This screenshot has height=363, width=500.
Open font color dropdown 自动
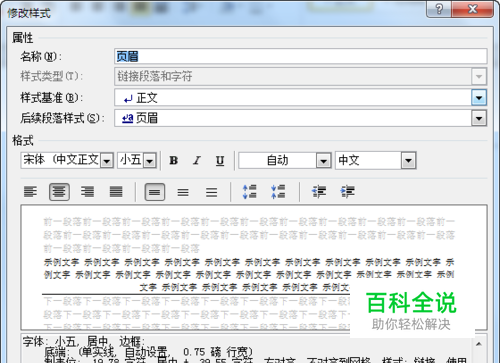323,161
